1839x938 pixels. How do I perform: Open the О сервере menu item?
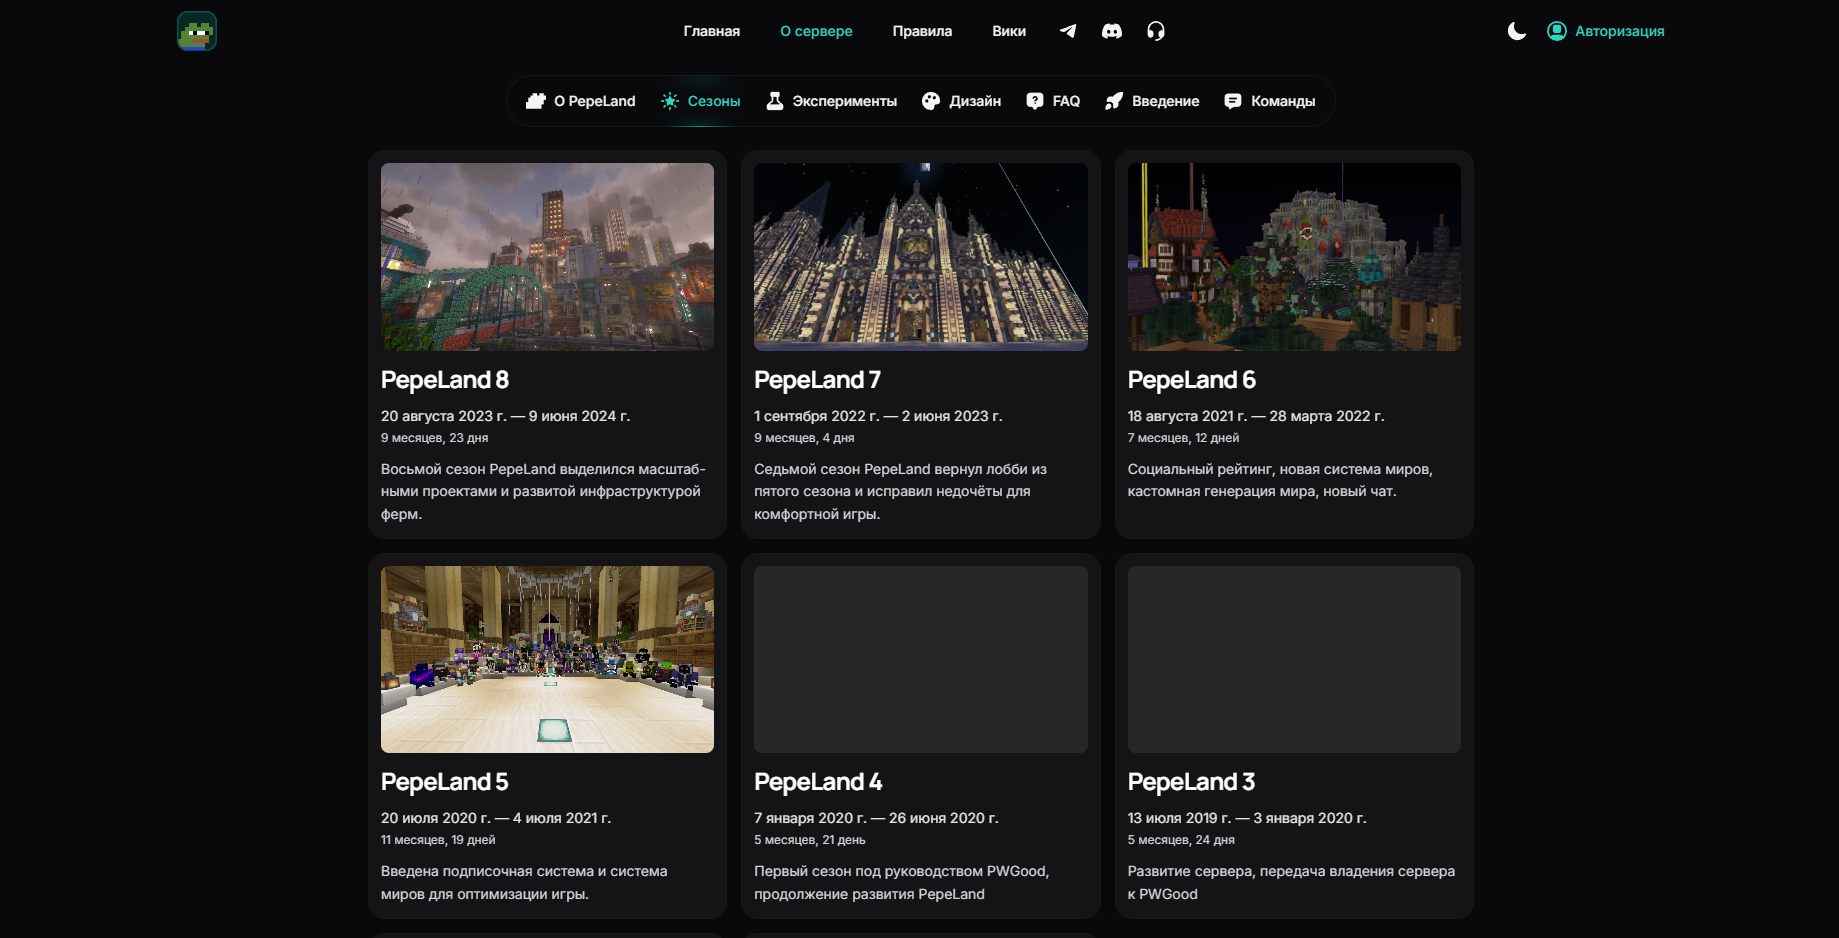tap(816, 31)
